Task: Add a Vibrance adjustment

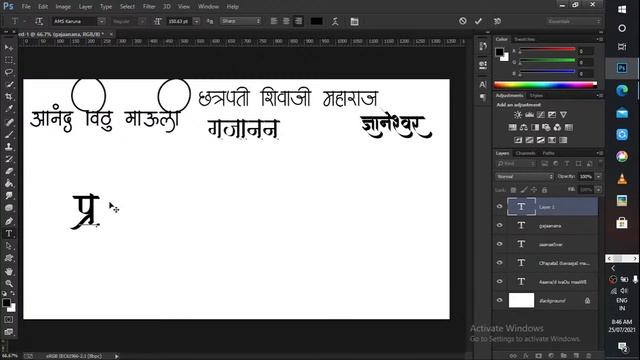Action: click(563, 115)
